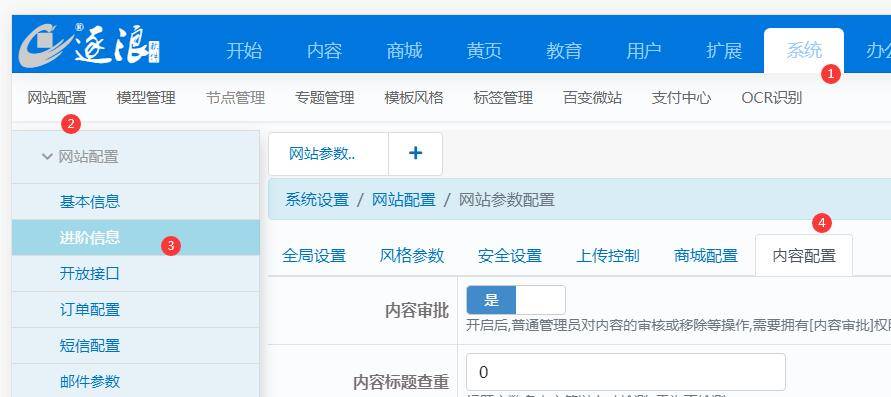Viewport: 891px width, 397px height.
Task: Switch to 上传控制 tab
Action: point(608,256)
